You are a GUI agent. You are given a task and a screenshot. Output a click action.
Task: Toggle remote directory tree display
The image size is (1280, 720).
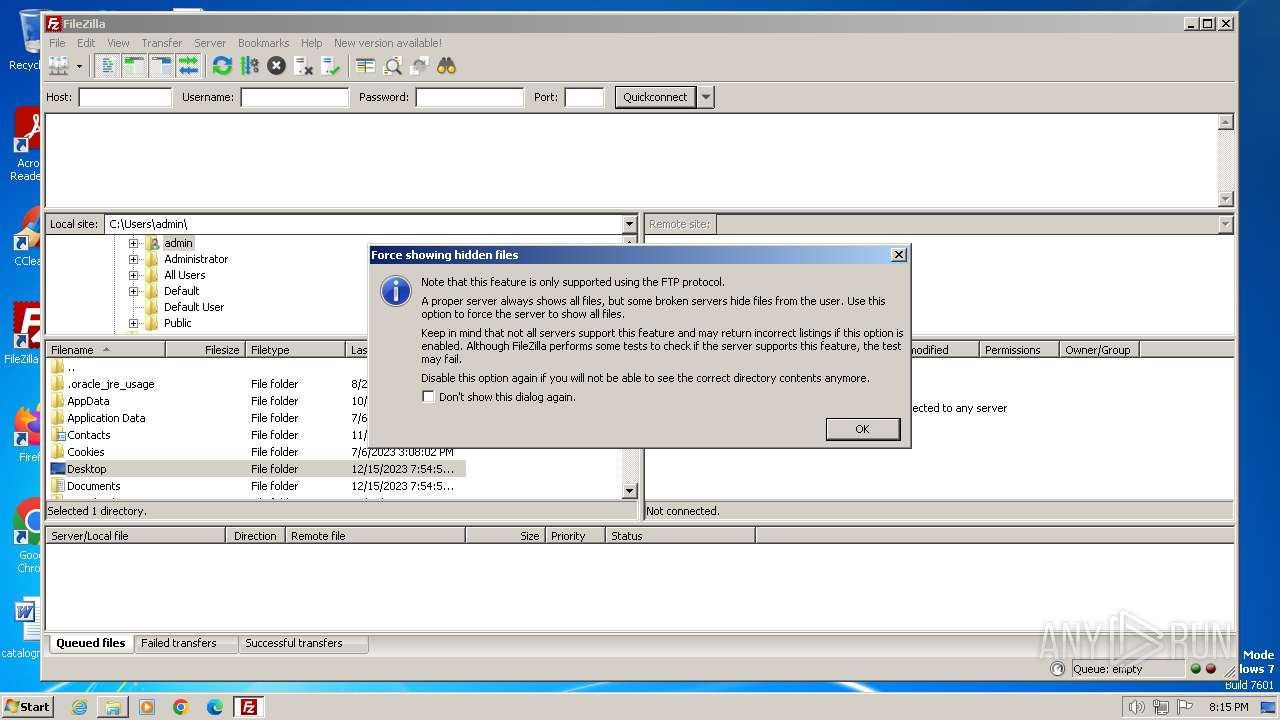click(162, 66)
